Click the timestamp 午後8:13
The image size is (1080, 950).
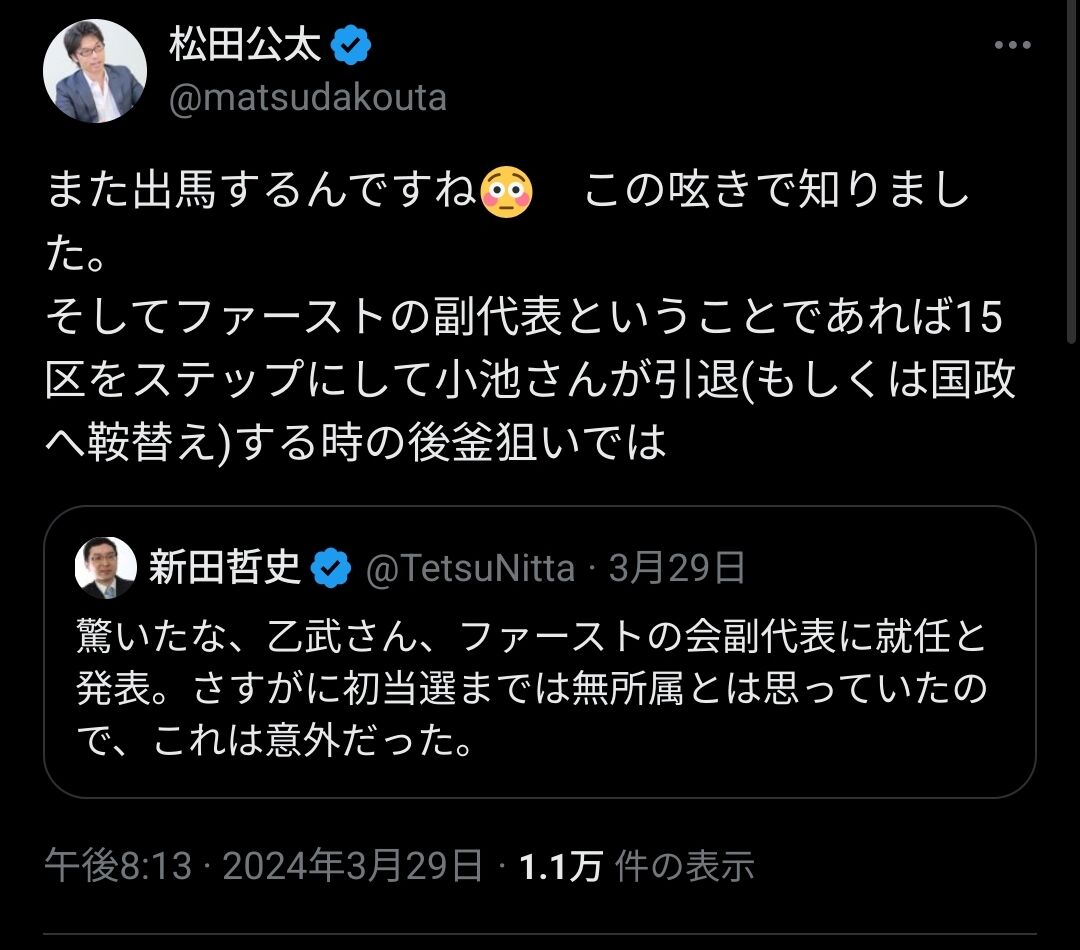coord(118,867)
